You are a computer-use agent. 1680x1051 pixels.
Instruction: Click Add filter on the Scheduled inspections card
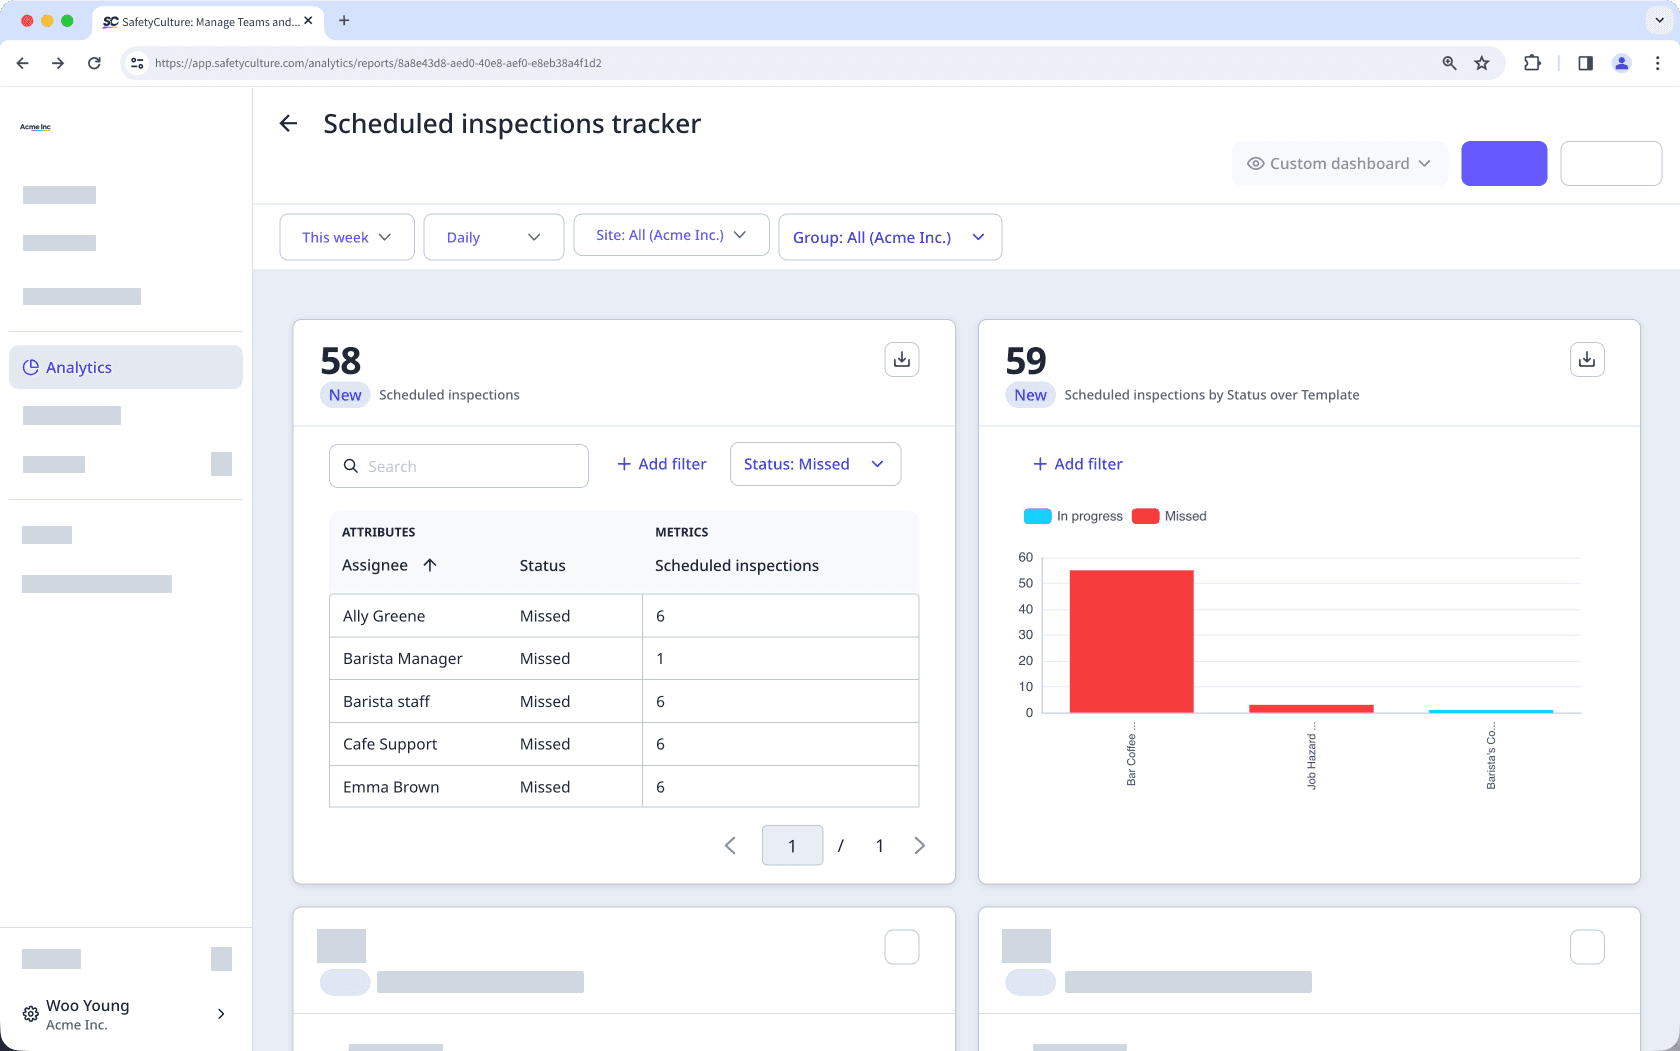[x=661, y=464]
